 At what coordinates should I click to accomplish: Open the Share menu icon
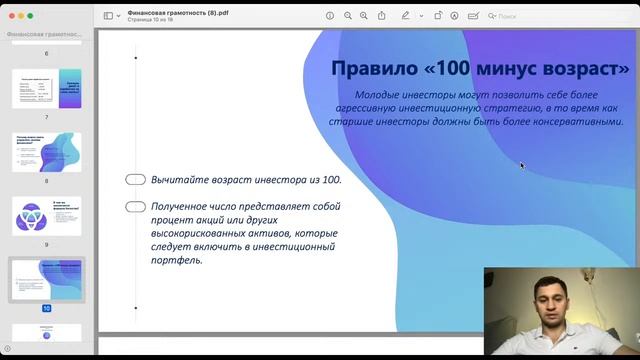pyautogui.click(x=382, y=16)
